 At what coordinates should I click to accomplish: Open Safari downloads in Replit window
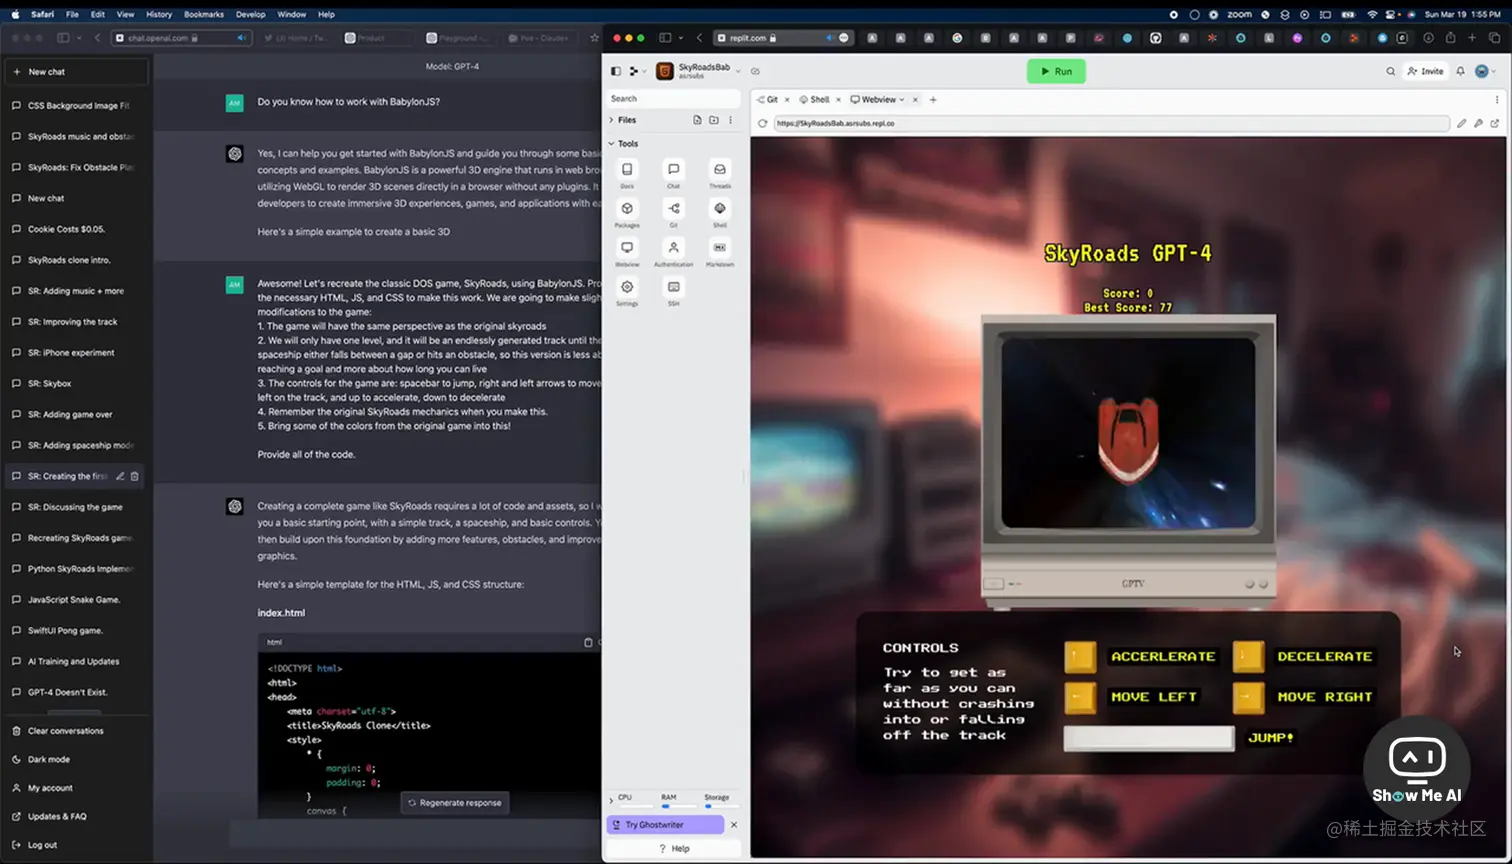click(1428, 38)
